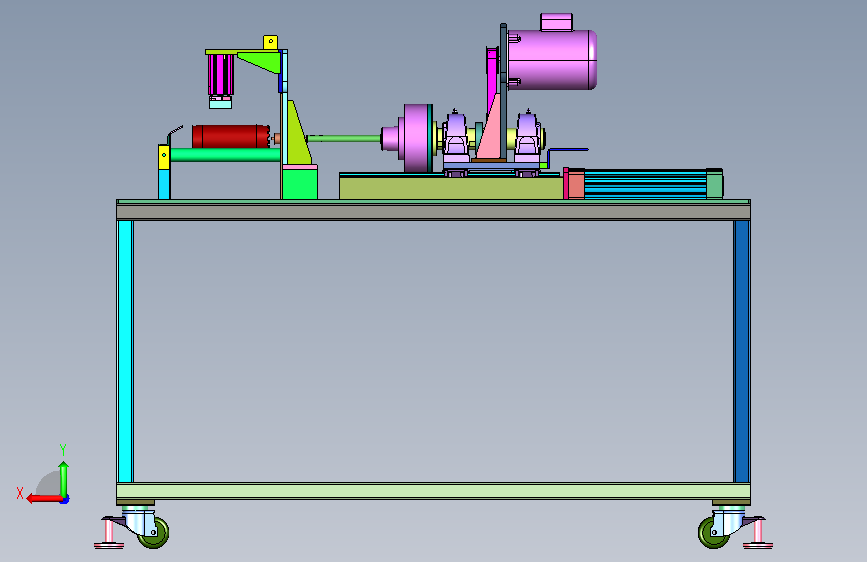Viewport: 867px width, 562px height.
Task: Select the yellow block on the left post
Action: (x=164, y=157)
